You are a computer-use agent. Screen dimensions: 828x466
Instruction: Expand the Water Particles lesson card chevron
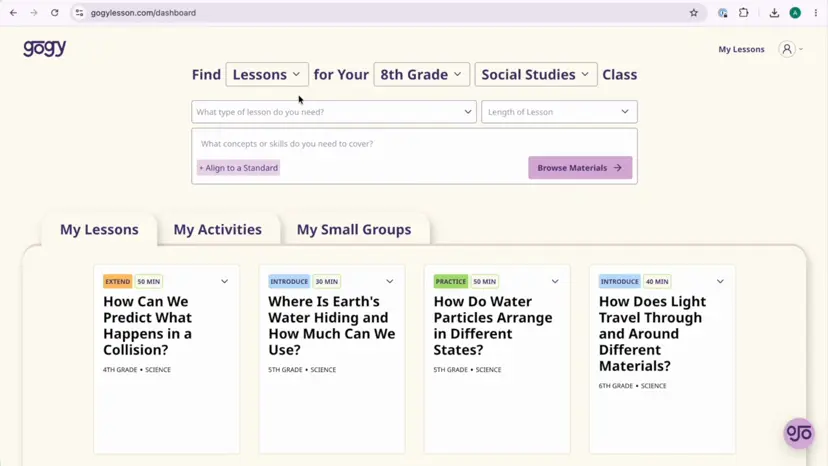point(555,282)
